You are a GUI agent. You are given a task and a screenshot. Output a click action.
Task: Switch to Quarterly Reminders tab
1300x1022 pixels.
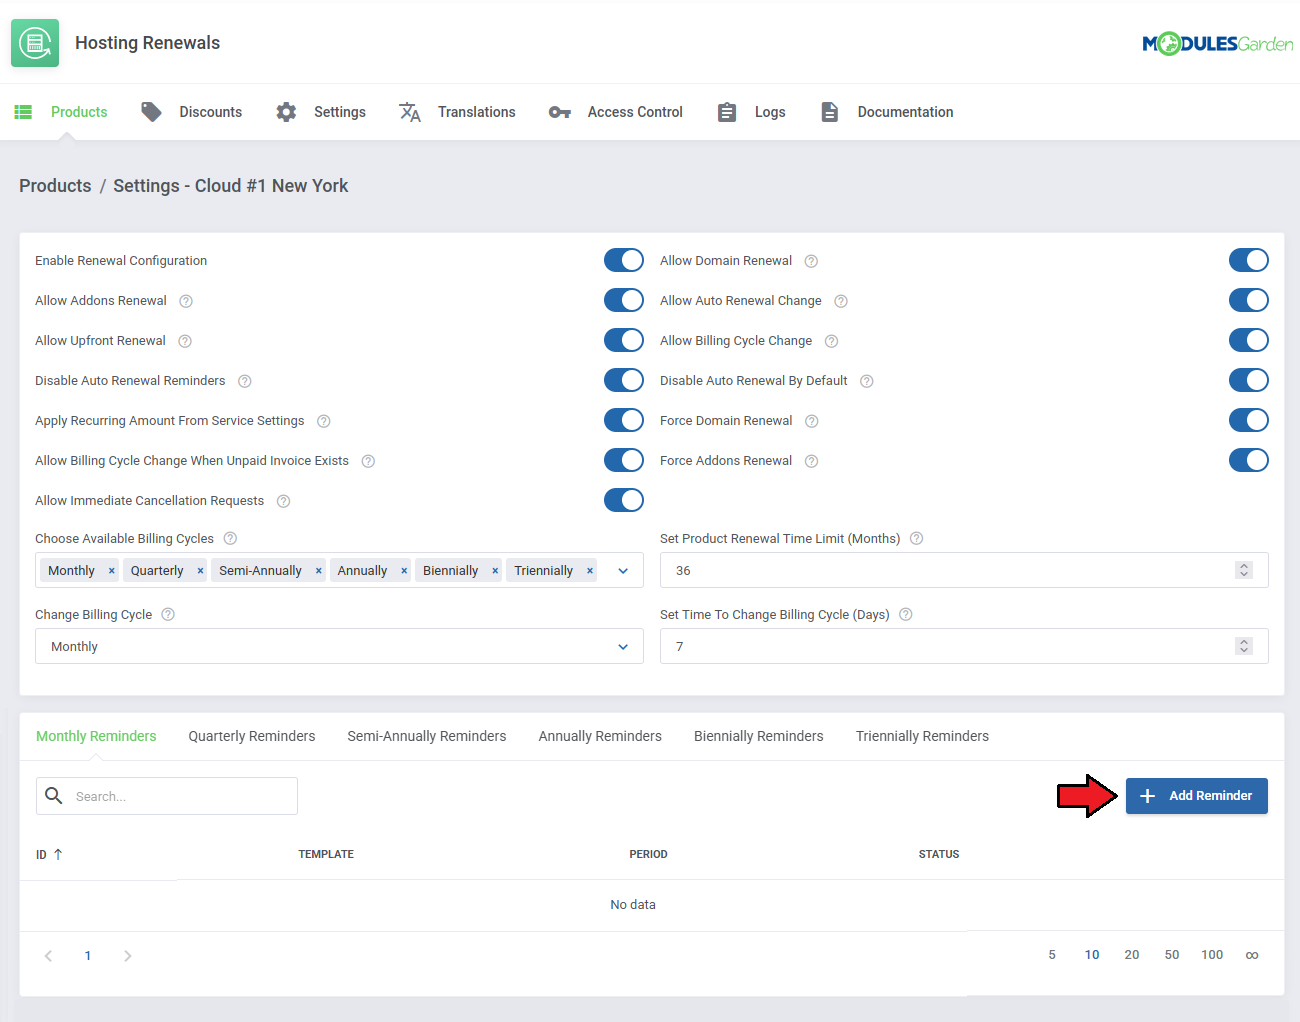[x=252, y=736]
